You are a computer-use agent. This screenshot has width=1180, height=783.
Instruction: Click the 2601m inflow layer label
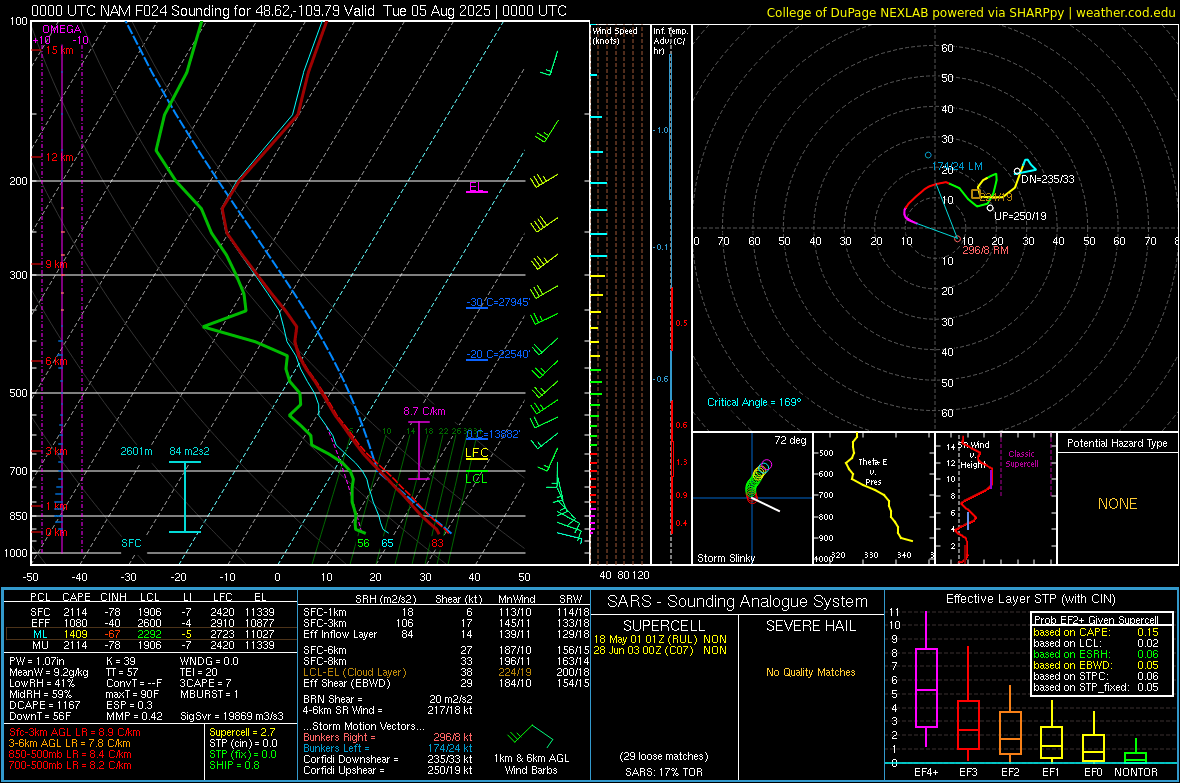click(136, 451)
